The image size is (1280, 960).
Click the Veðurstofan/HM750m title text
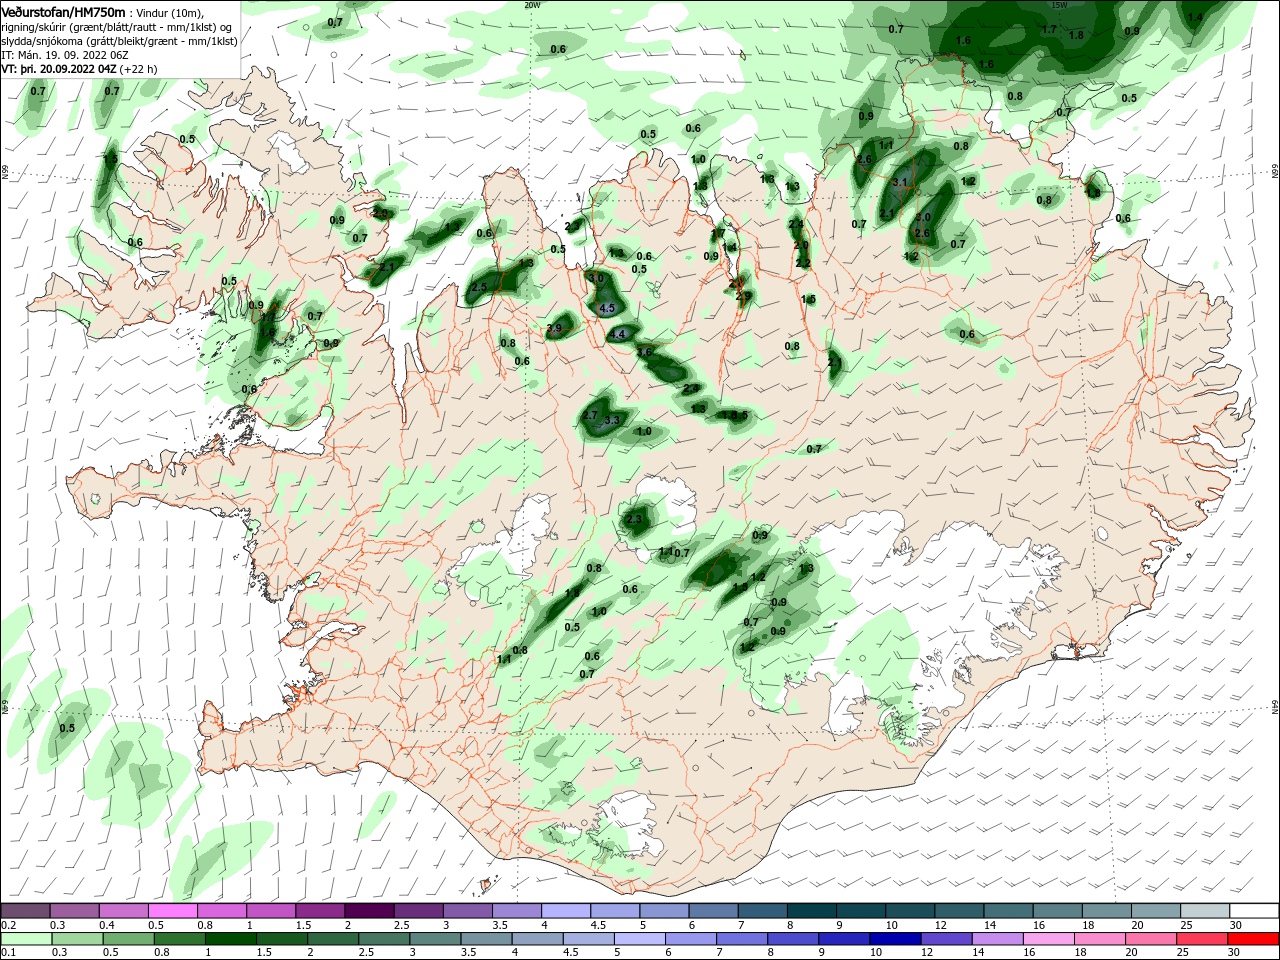click(x=64, y=11)
